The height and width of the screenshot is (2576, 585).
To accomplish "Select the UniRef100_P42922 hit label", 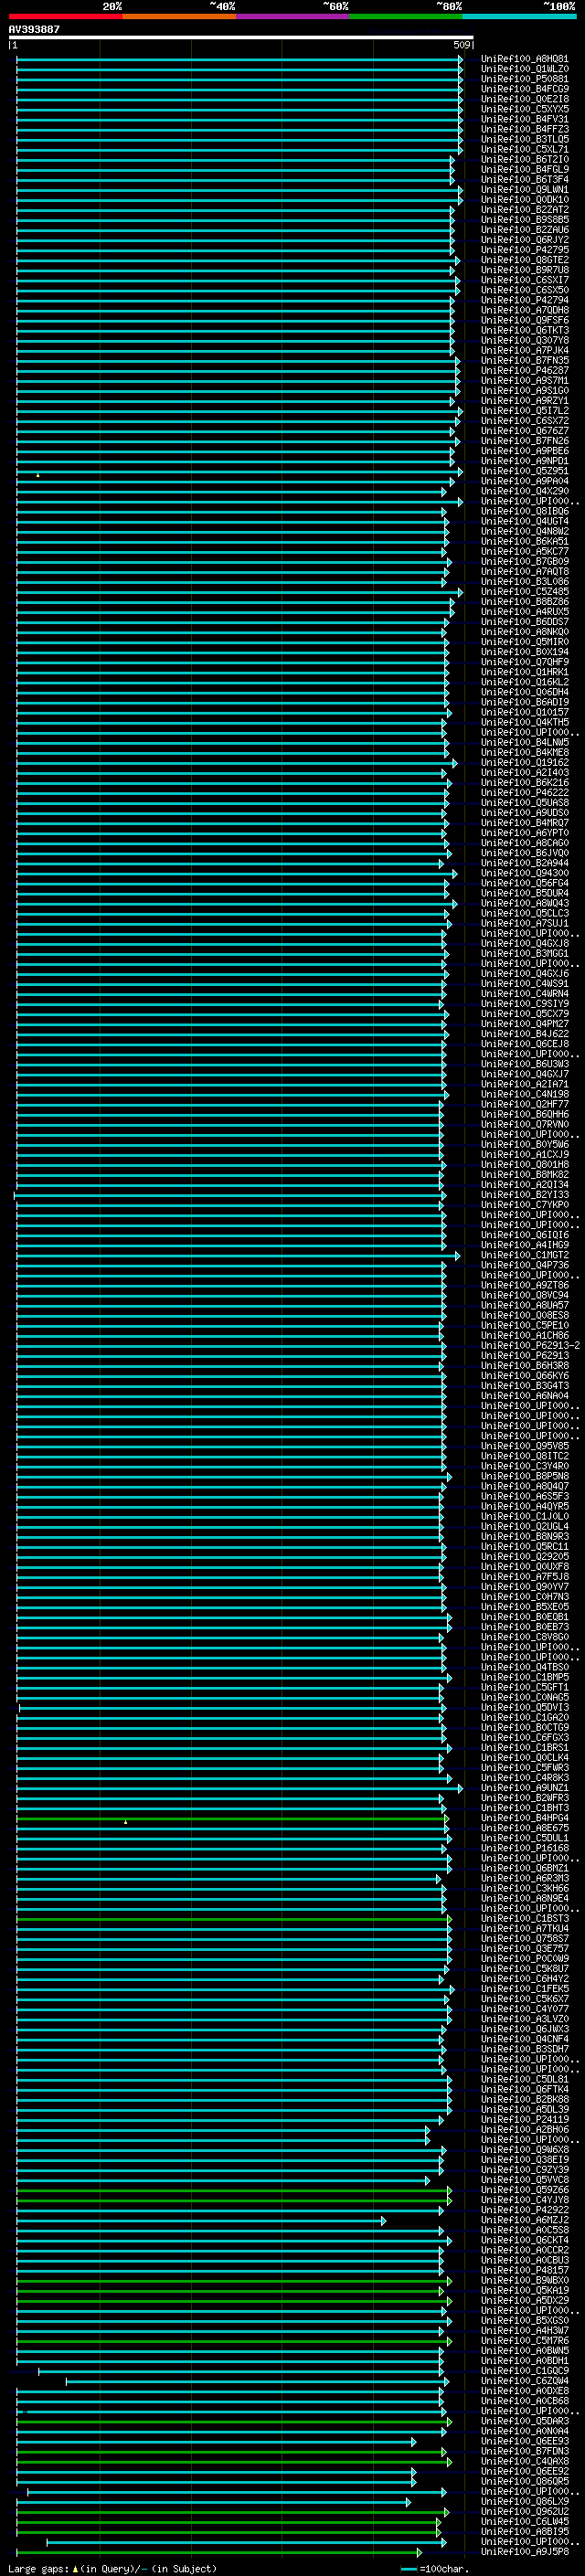I will (524, 2209).
